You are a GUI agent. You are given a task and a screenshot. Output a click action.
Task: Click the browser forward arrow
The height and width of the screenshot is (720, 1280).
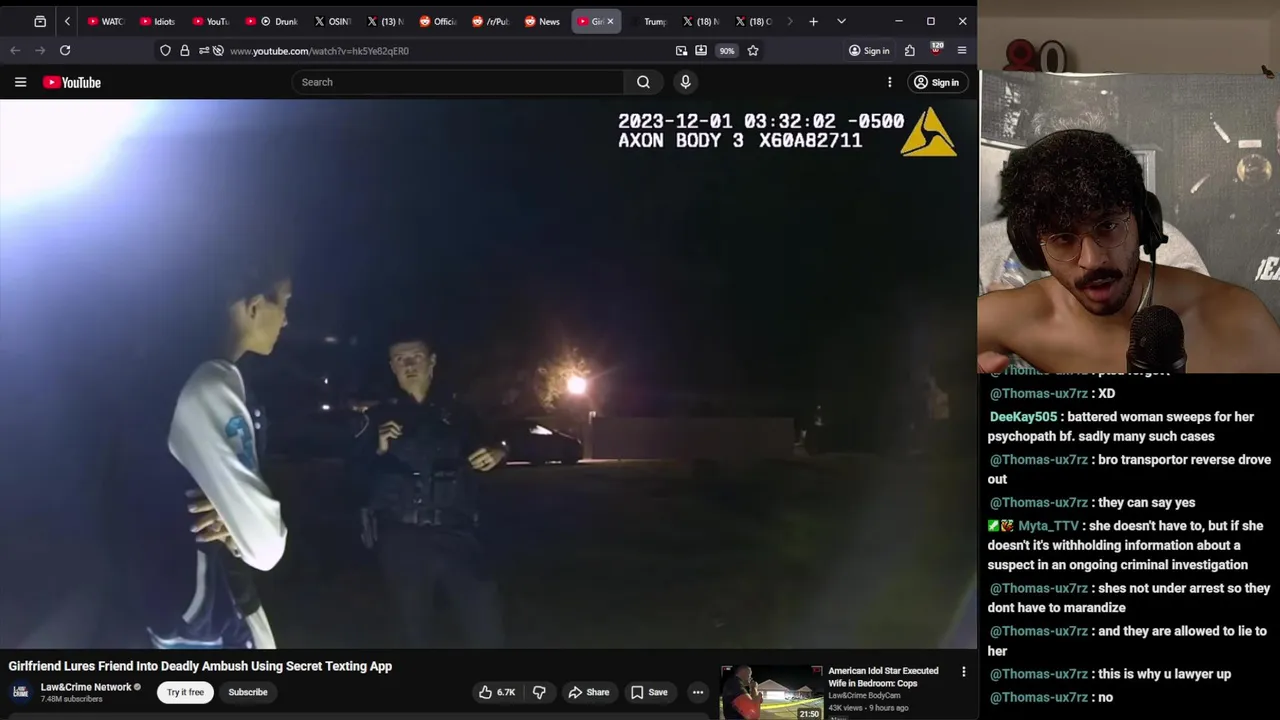tap(40, 50)
